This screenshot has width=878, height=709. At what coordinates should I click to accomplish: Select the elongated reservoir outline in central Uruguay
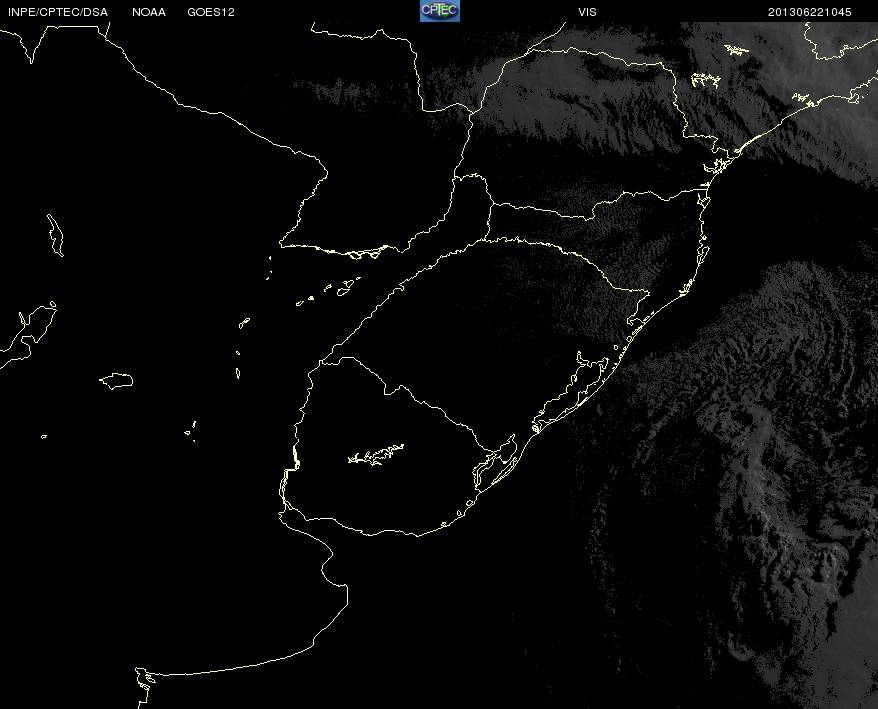376,455
